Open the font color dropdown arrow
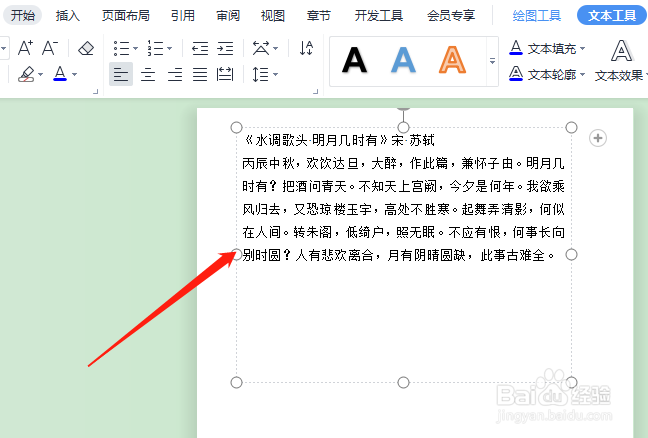 tap(74, 74)
